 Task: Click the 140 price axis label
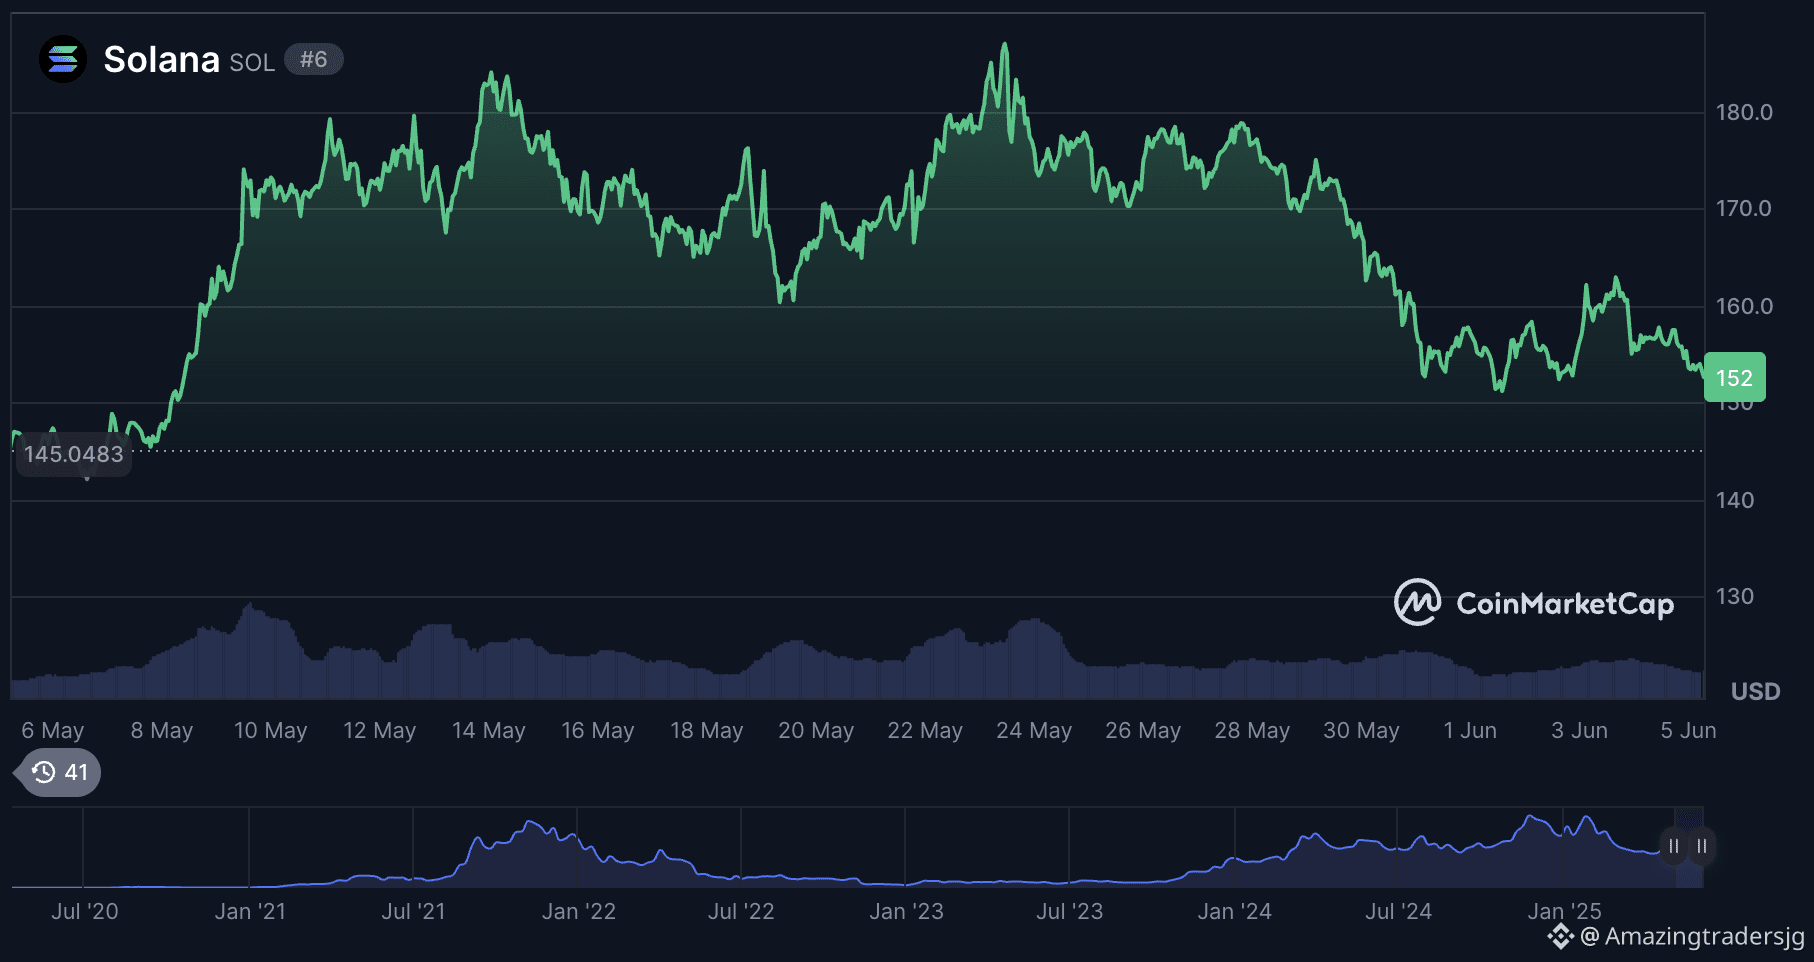tap(1735, 500)
